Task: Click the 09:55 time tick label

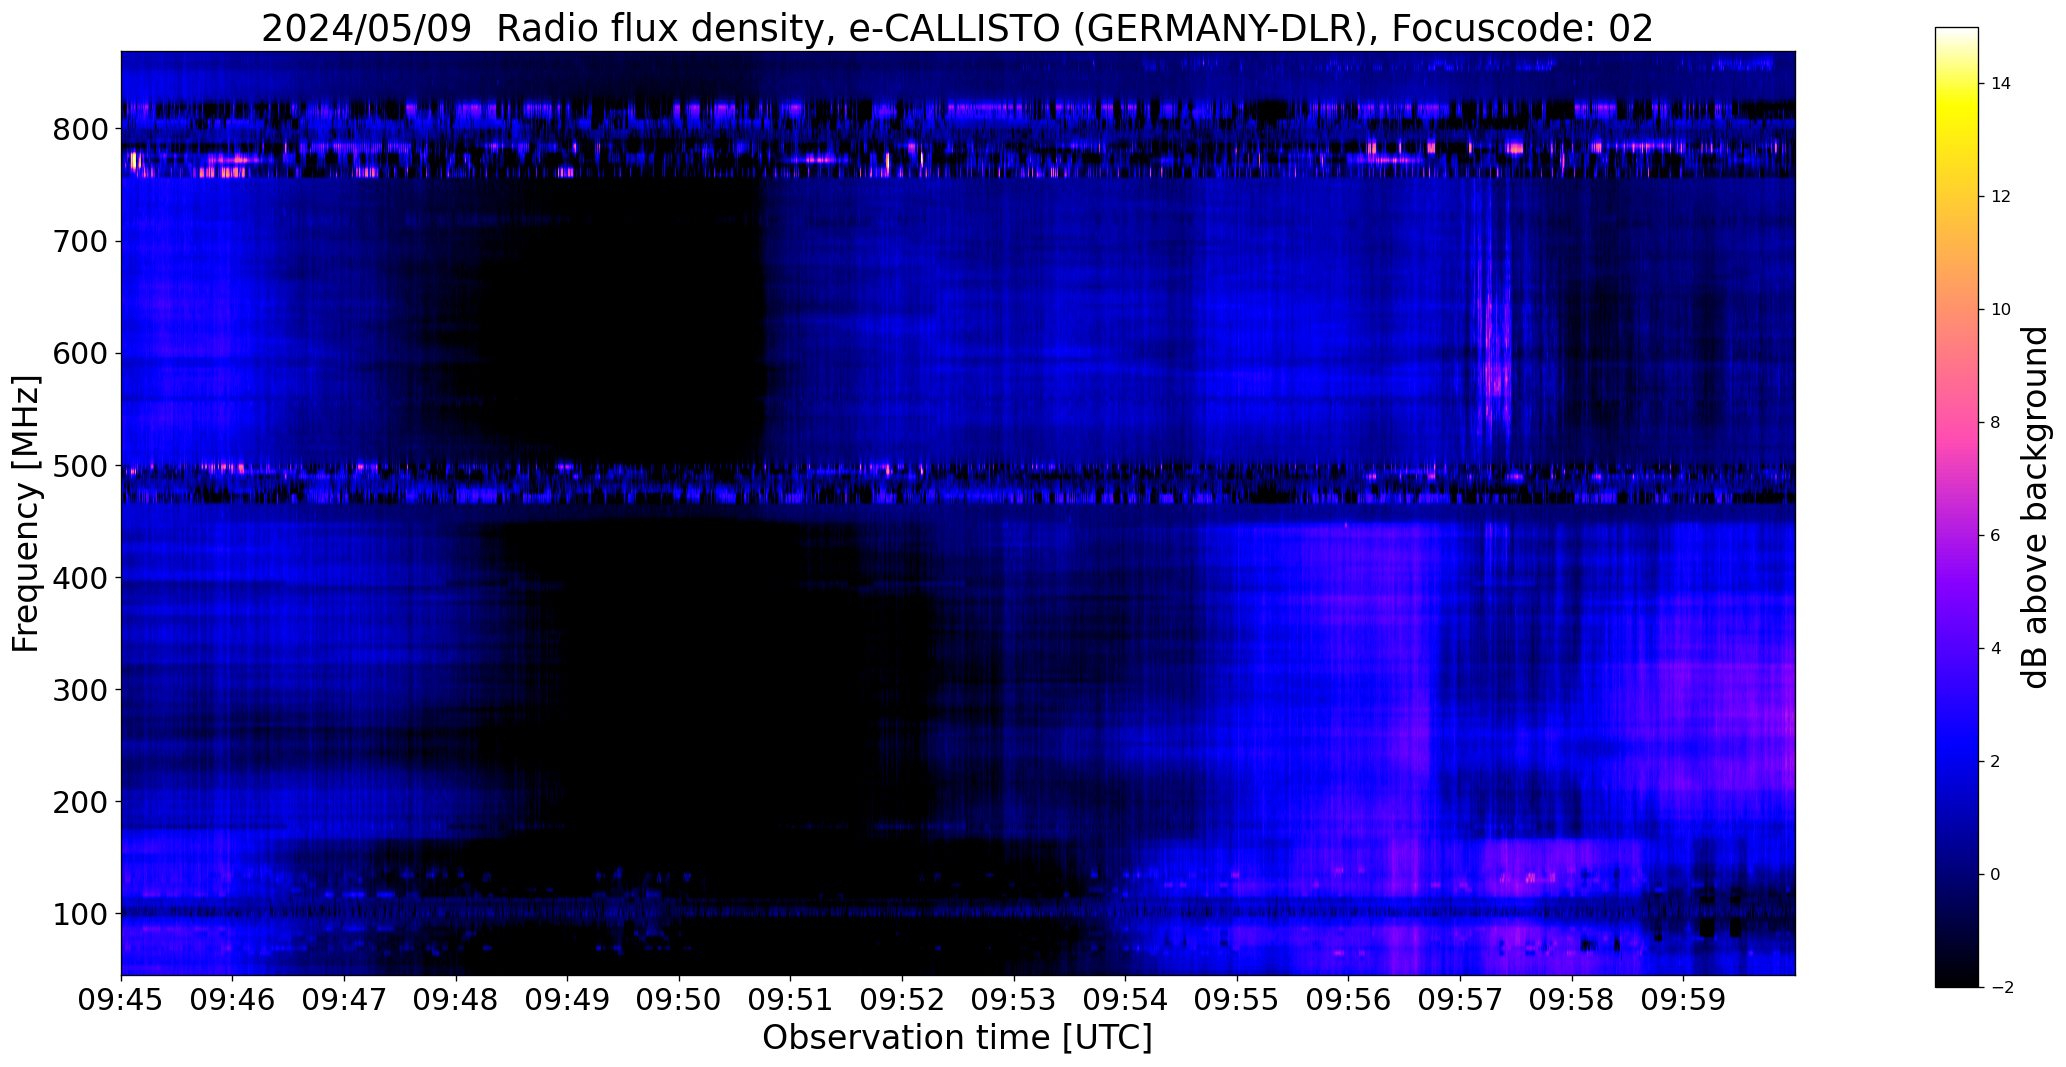Action: [x=1238, y=1000]
